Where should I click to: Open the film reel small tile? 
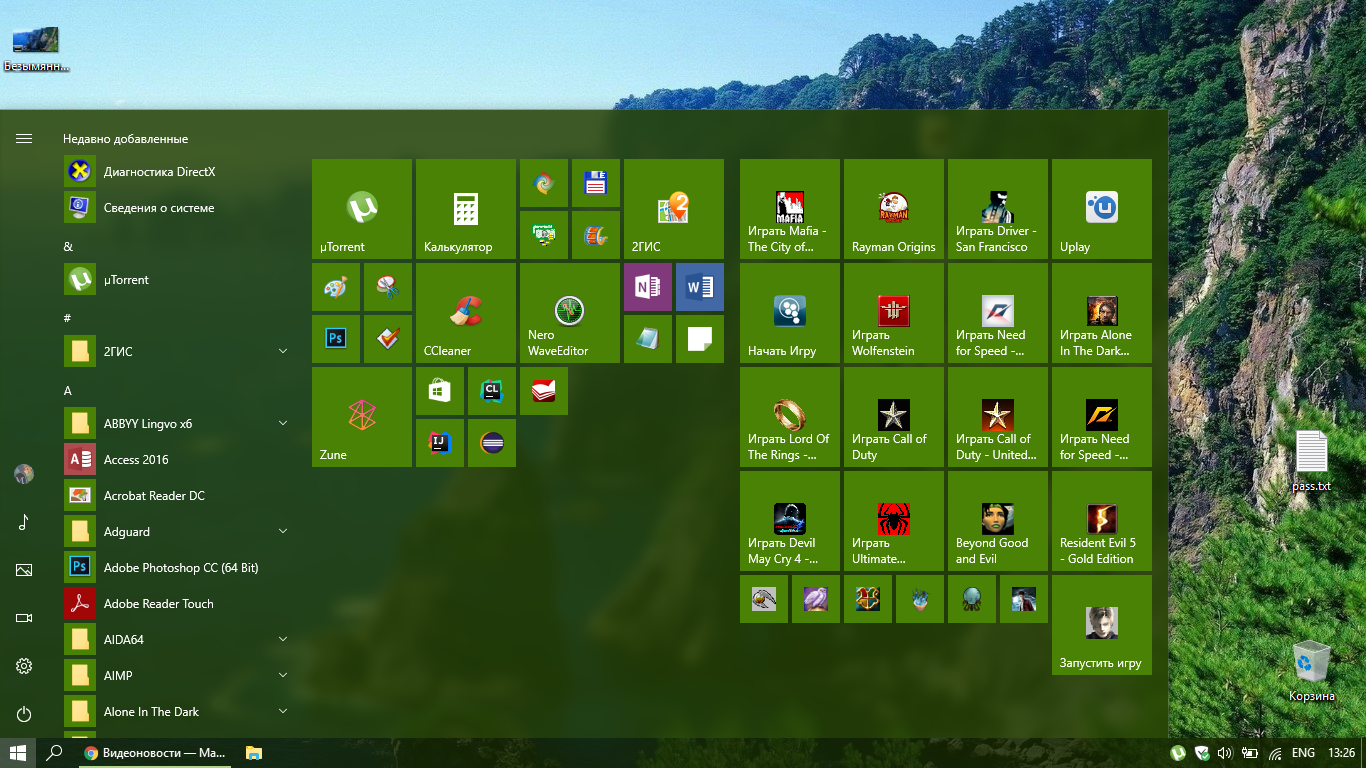point(596,235)
